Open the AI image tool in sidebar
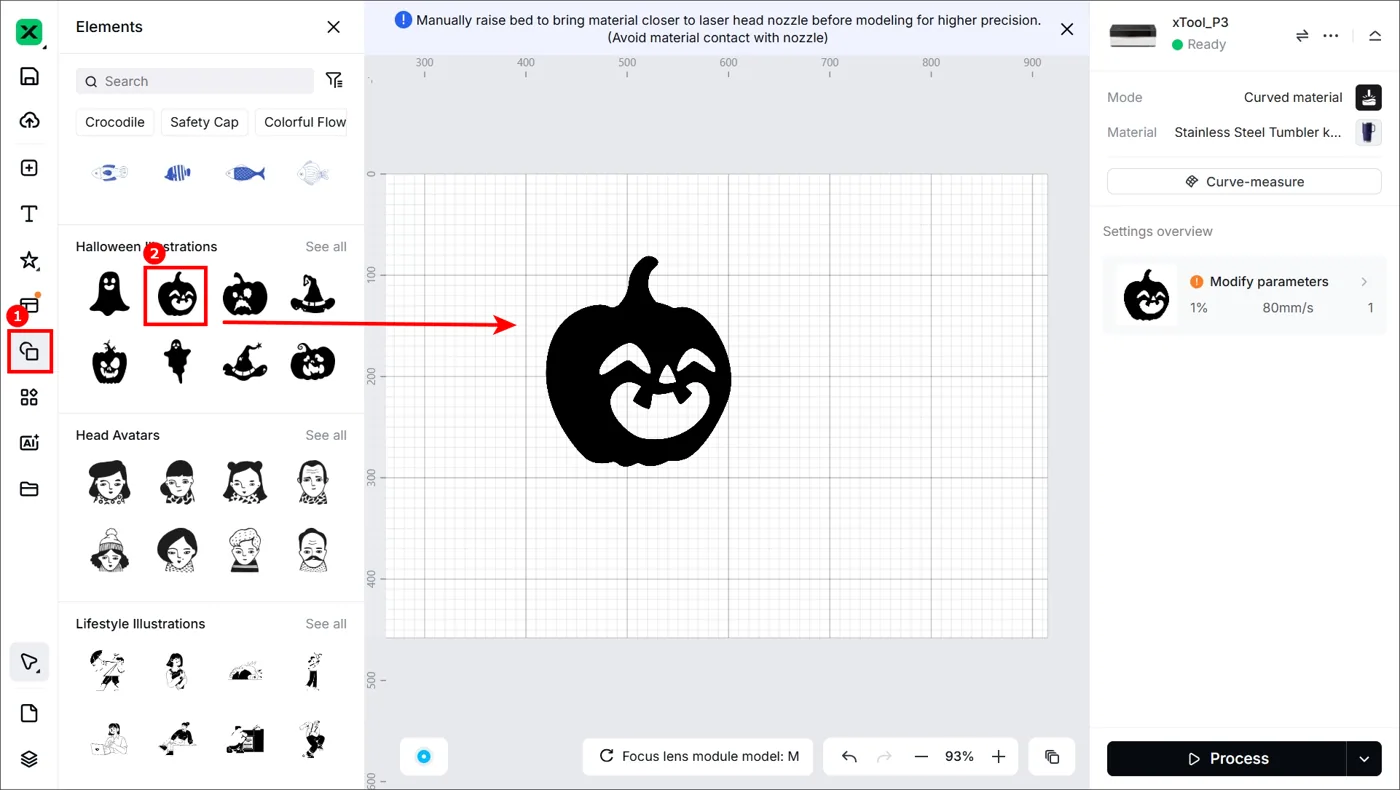Screen dimensions: 1400x790 pos(29,443)
